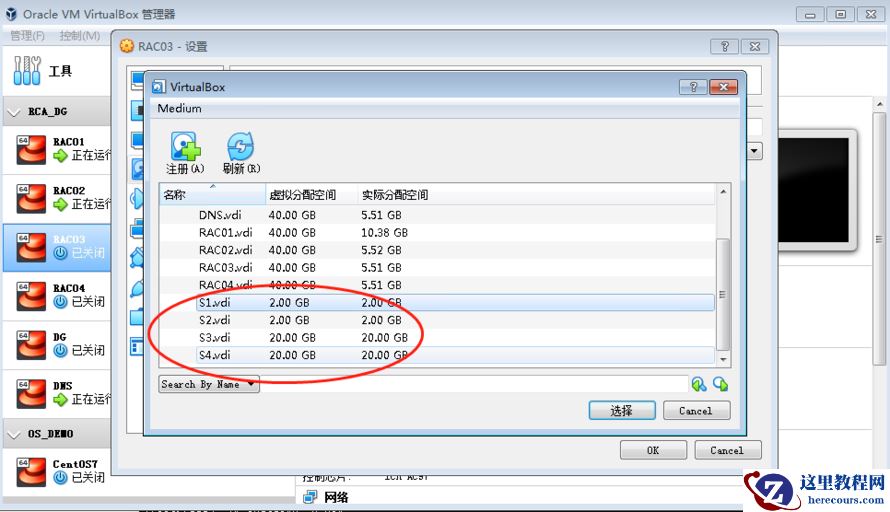Select the CentOS7 virtual machine icon
This screenshot has height=512, width=890.
31,472
